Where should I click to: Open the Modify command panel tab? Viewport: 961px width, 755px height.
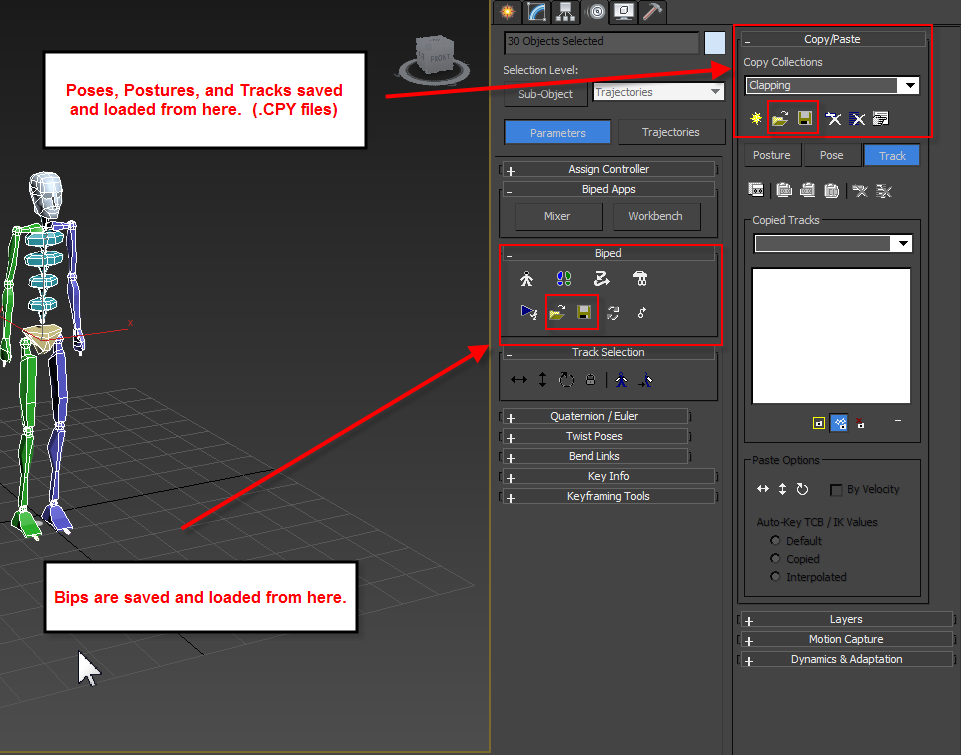coord(536,12)
